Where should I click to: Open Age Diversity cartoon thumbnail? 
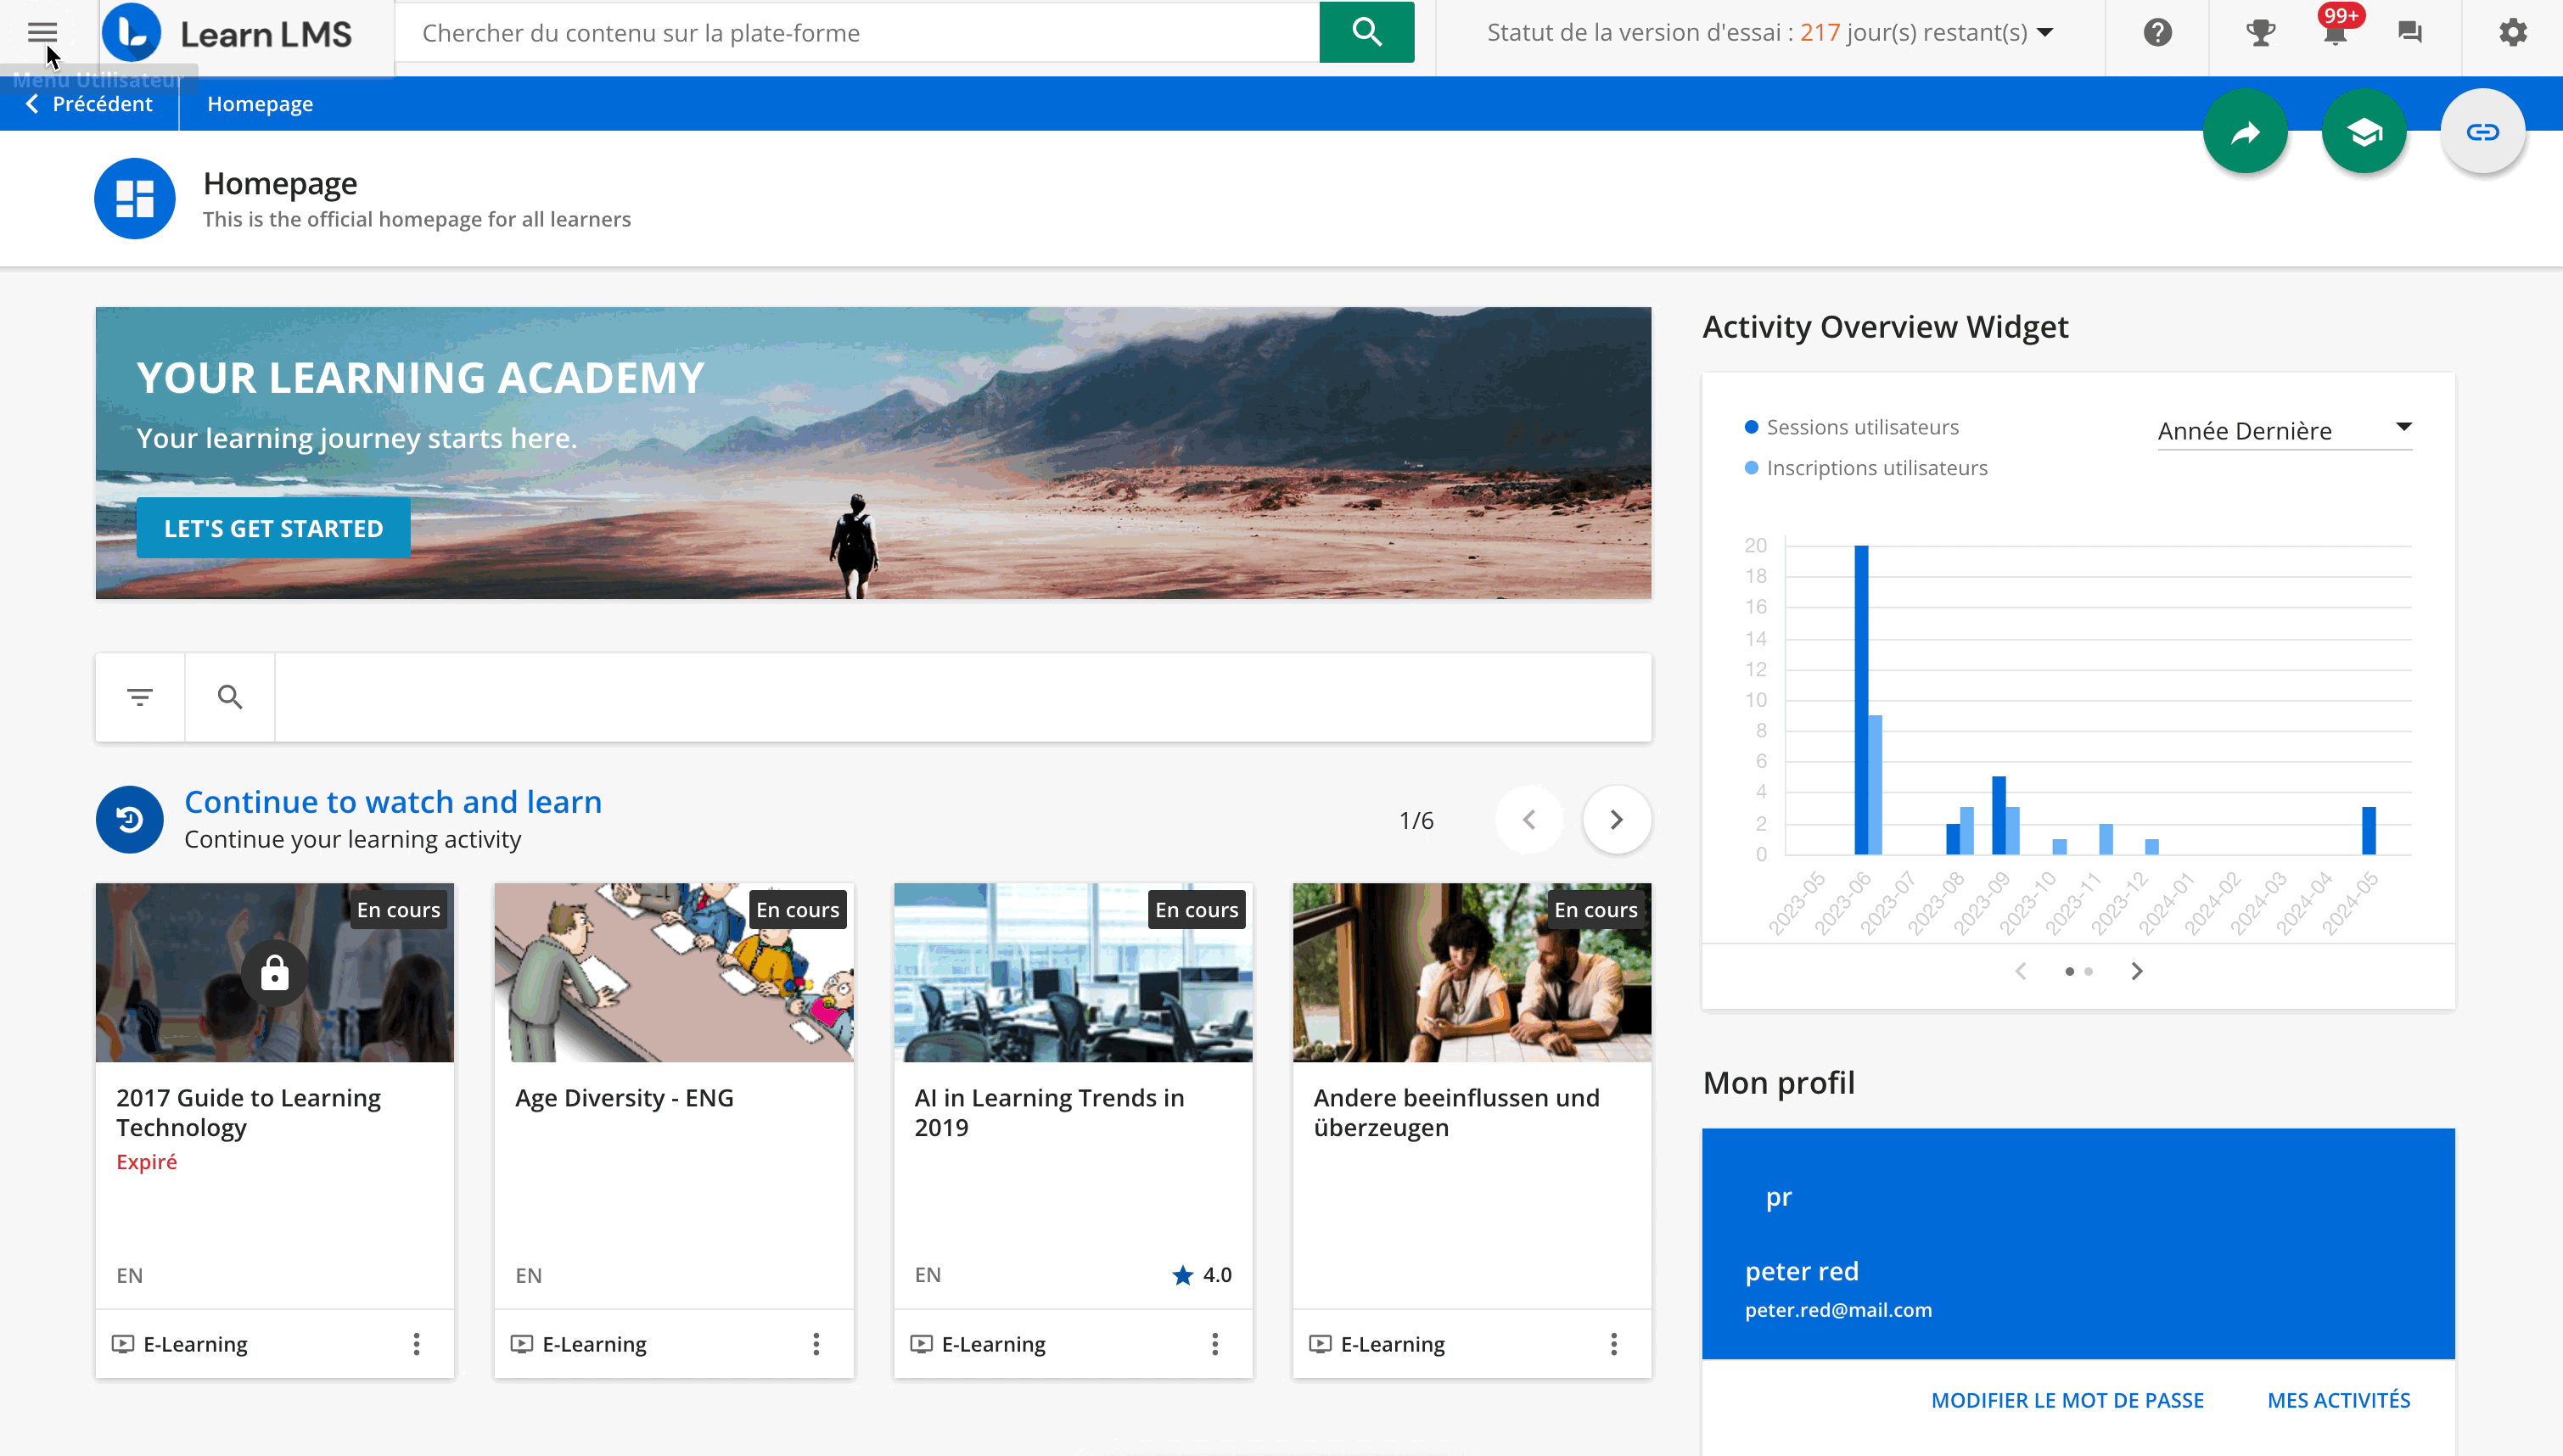tap(674, 972)
